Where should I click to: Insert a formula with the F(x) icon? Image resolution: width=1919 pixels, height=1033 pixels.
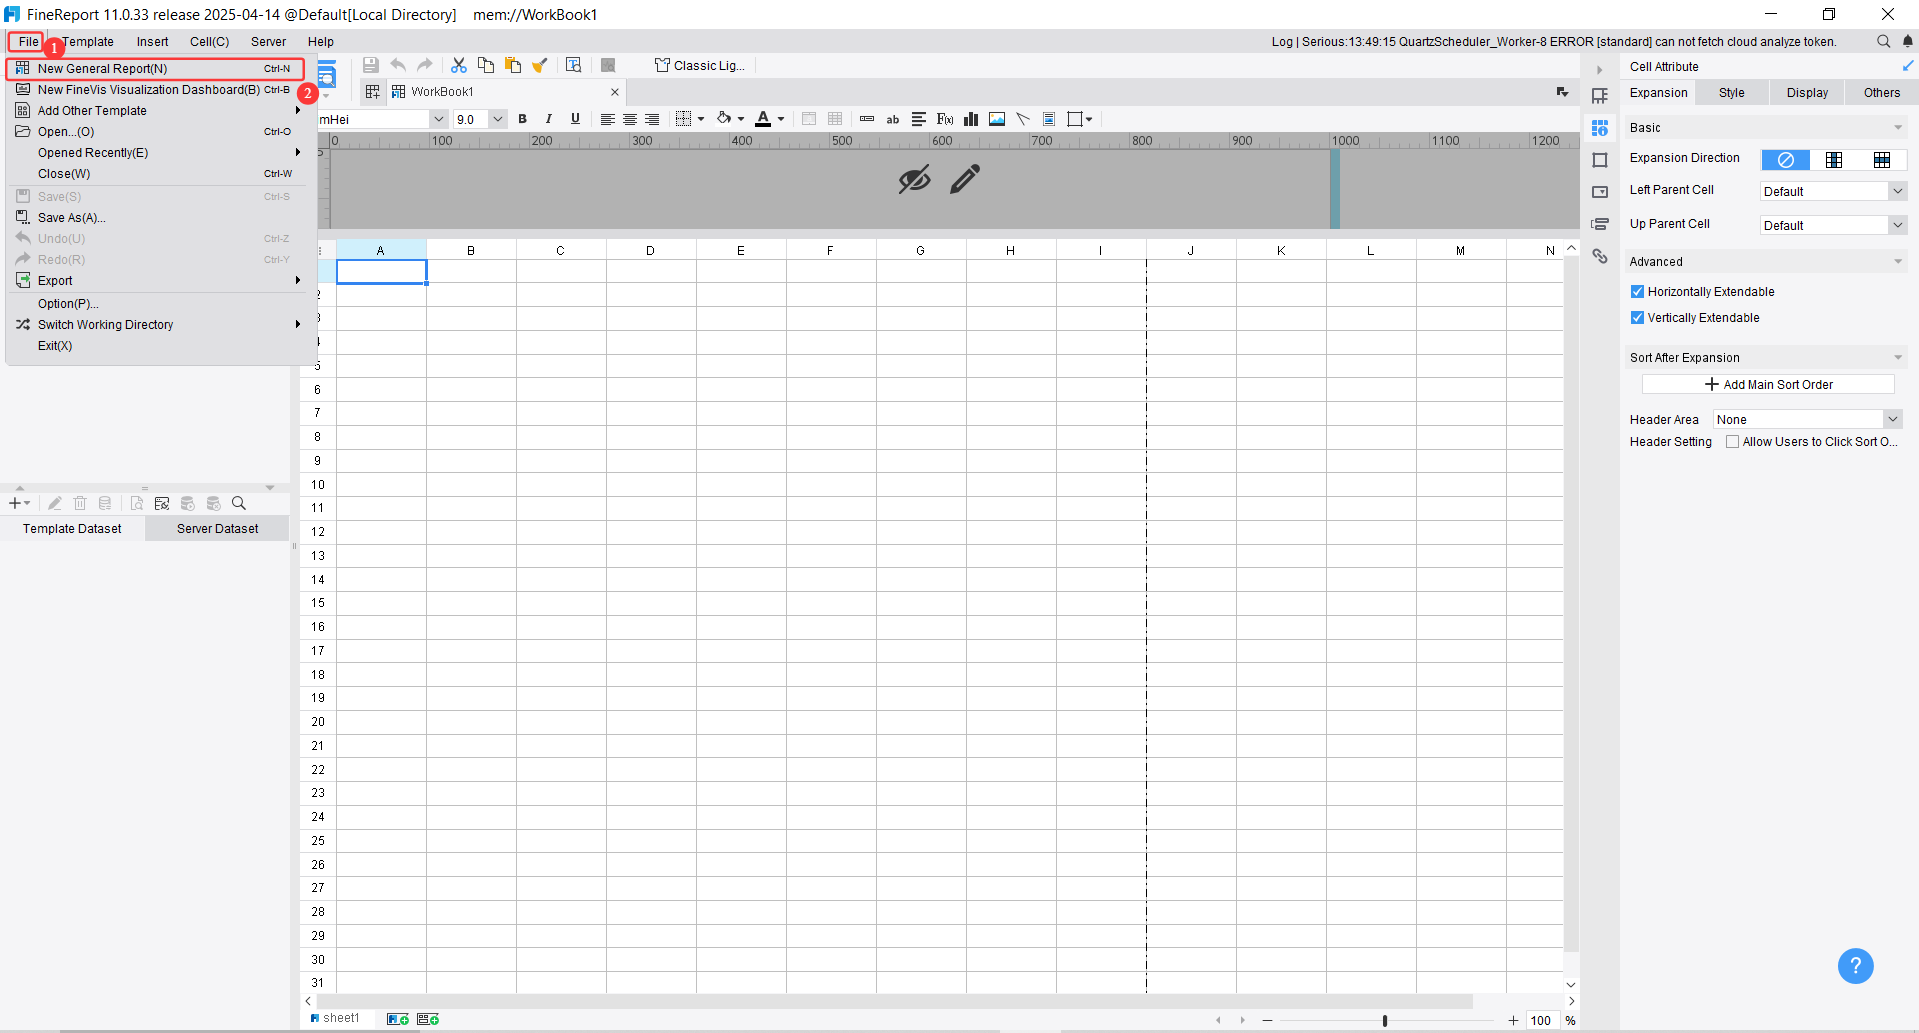coord(943,119)
